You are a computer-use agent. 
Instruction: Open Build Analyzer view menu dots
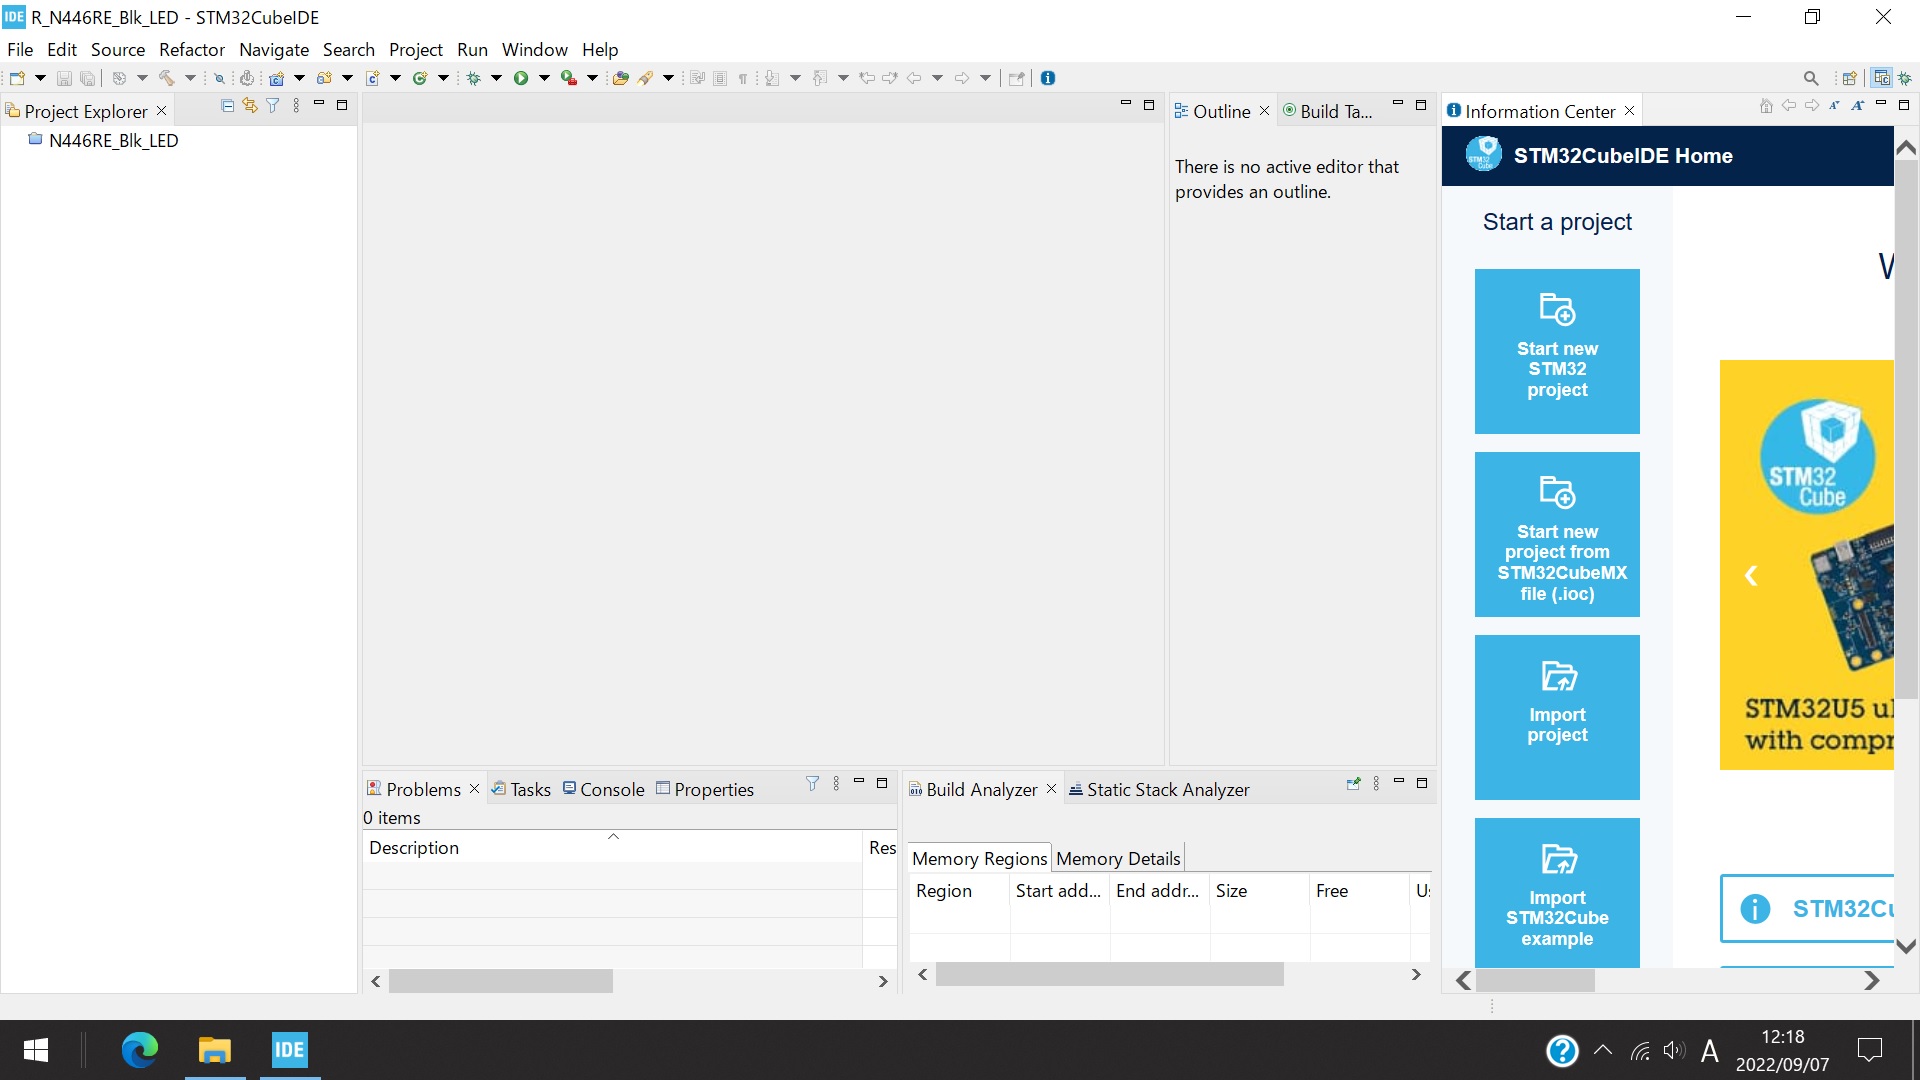point(1376,783)
